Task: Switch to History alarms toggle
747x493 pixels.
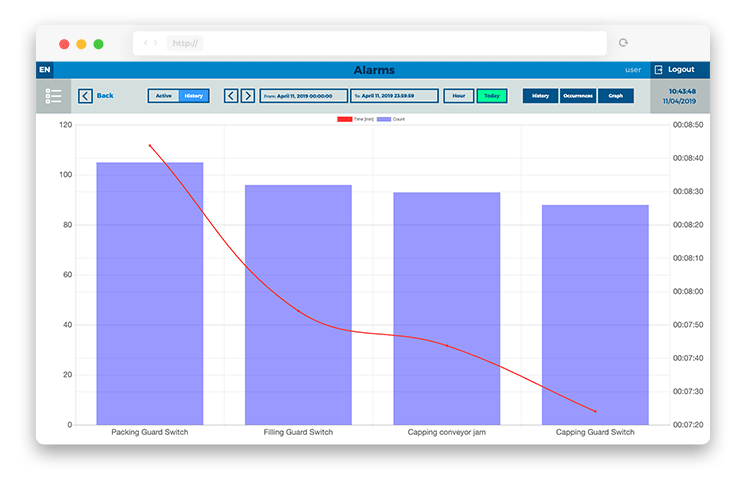Action: click(194, 96)
